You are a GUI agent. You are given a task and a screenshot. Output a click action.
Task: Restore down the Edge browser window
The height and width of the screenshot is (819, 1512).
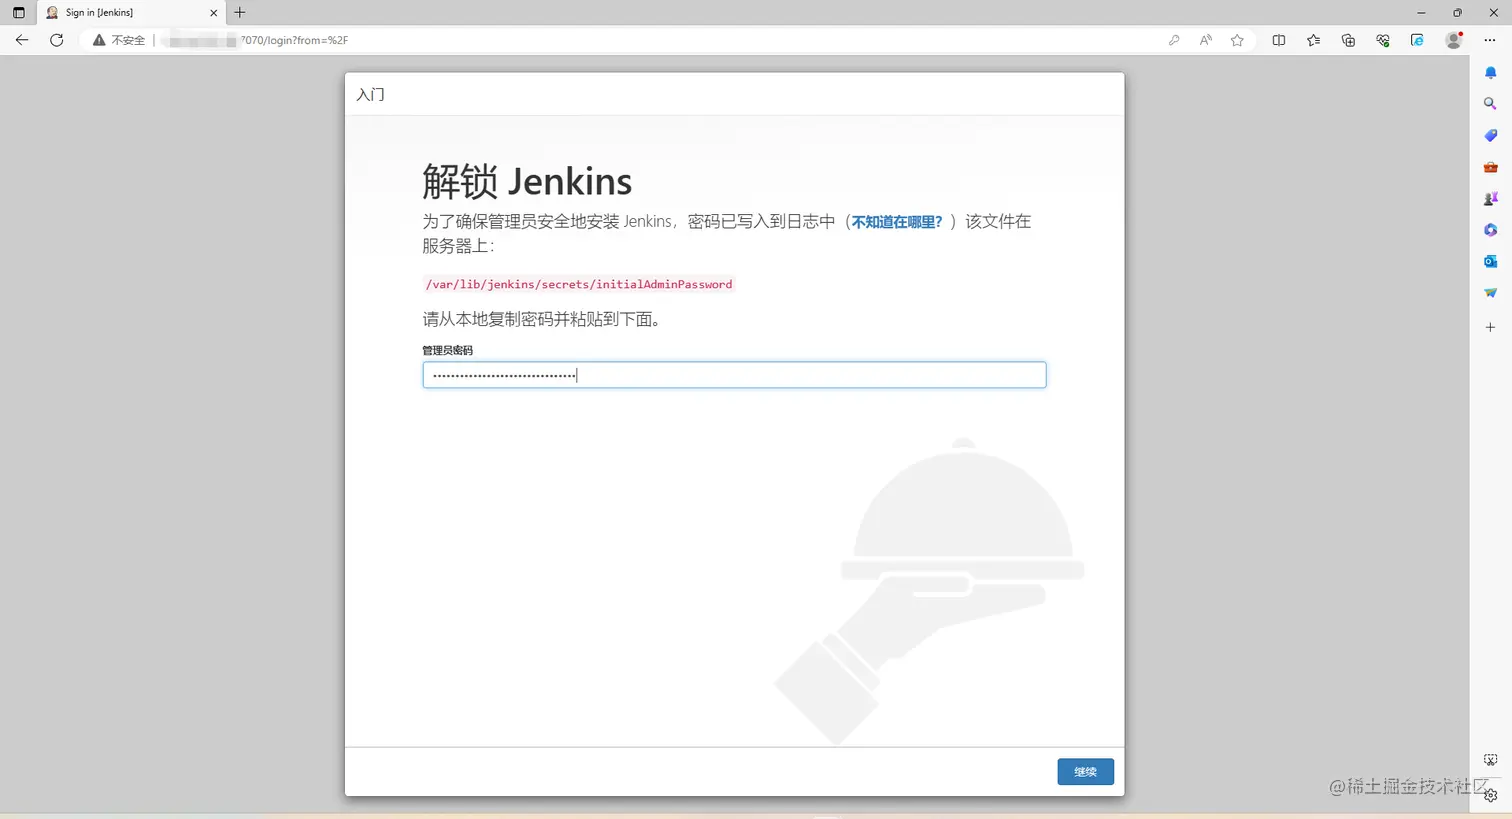click(1457, 13)
